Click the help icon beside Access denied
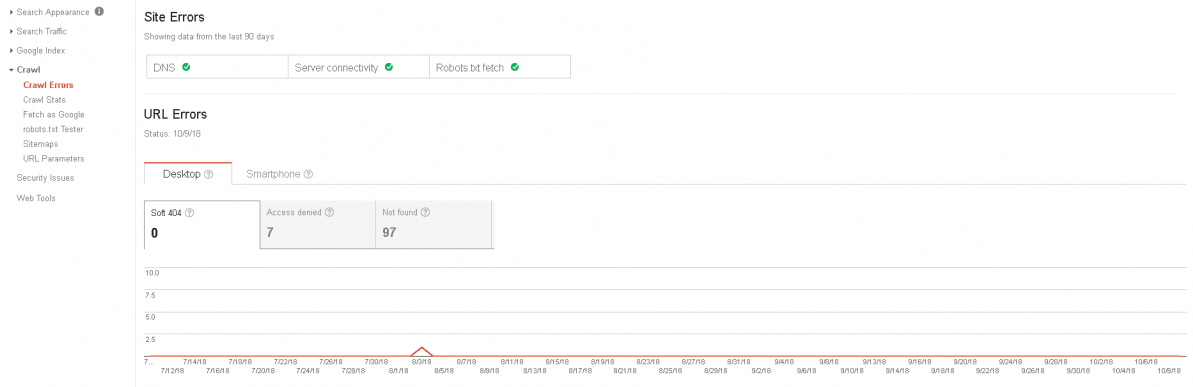 point(329,213)
